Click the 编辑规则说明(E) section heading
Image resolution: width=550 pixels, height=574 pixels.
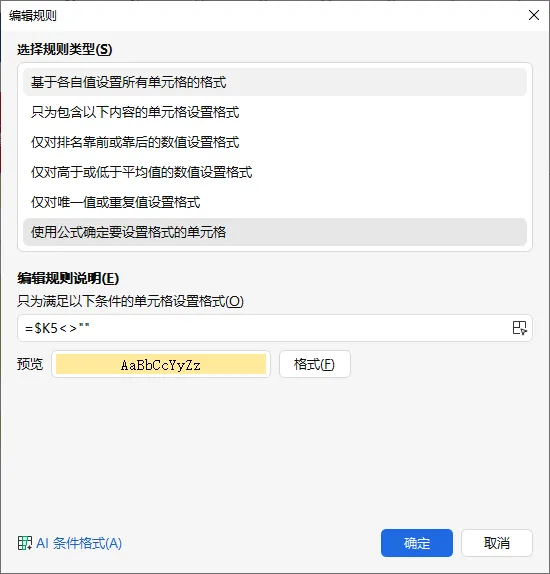(68, 278)
